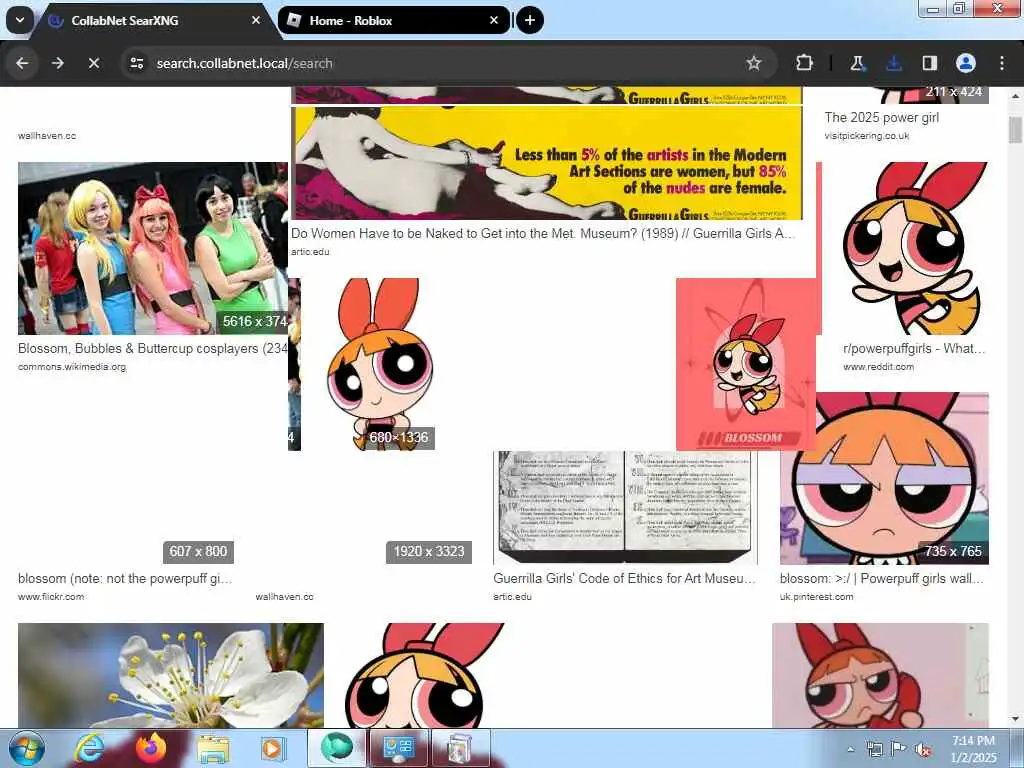Open the Blossom thumbnail labeled 680×1336

[x=379, y=364]
